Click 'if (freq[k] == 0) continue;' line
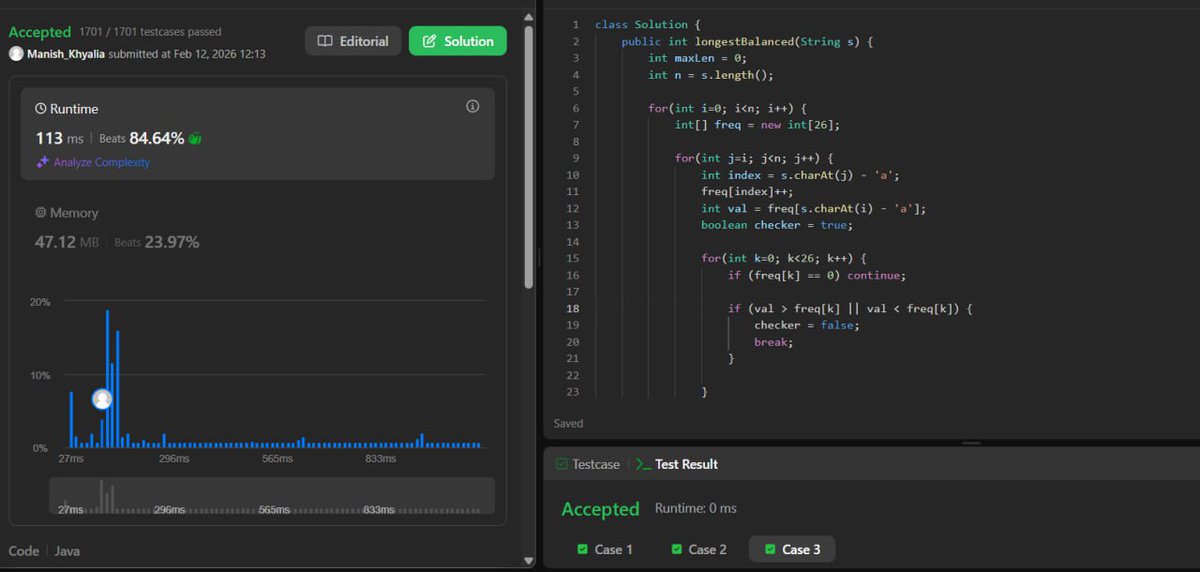The width and height of the screenshot is (1200, 572). click(817, 275)
